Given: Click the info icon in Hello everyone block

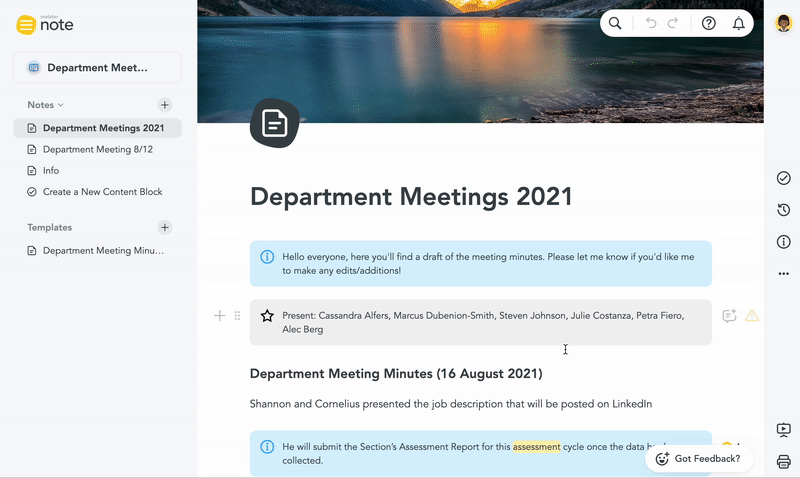Looking at the screenshot, I should (x=267, y=257).
